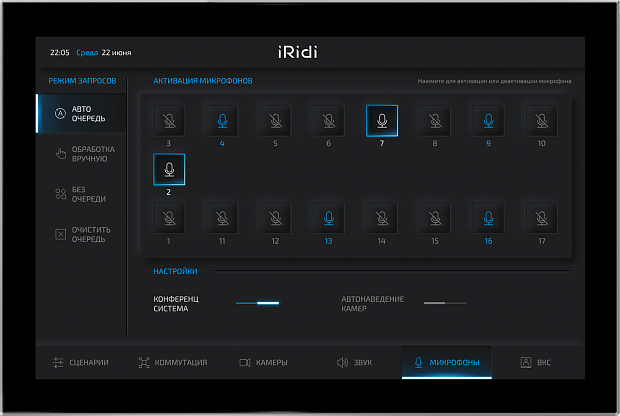620x416 pixels.
Task: Activate microphone 3
Action: click(168, 120)
